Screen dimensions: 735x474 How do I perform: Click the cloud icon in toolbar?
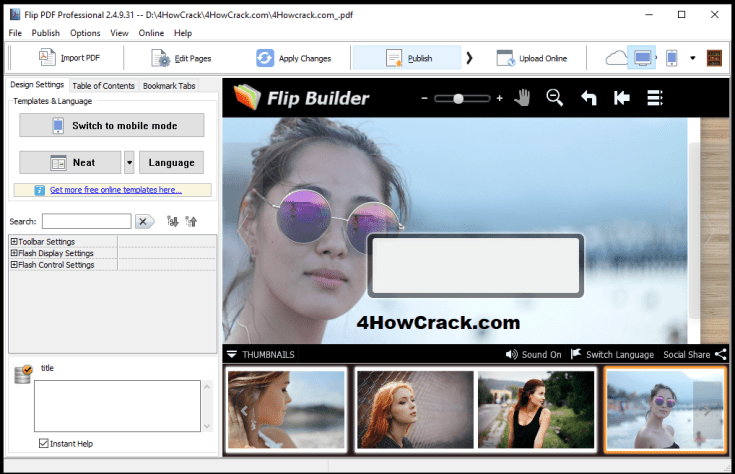[616, 58]
